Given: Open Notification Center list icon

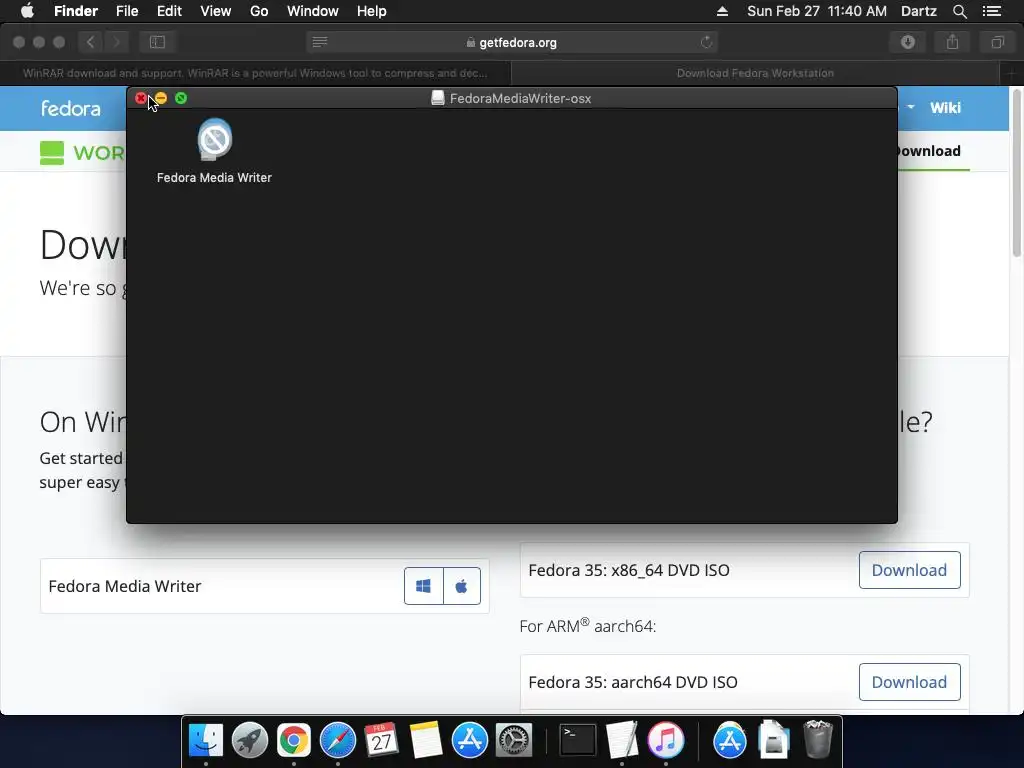Looking at the screenshot, I should pos(991,11).
